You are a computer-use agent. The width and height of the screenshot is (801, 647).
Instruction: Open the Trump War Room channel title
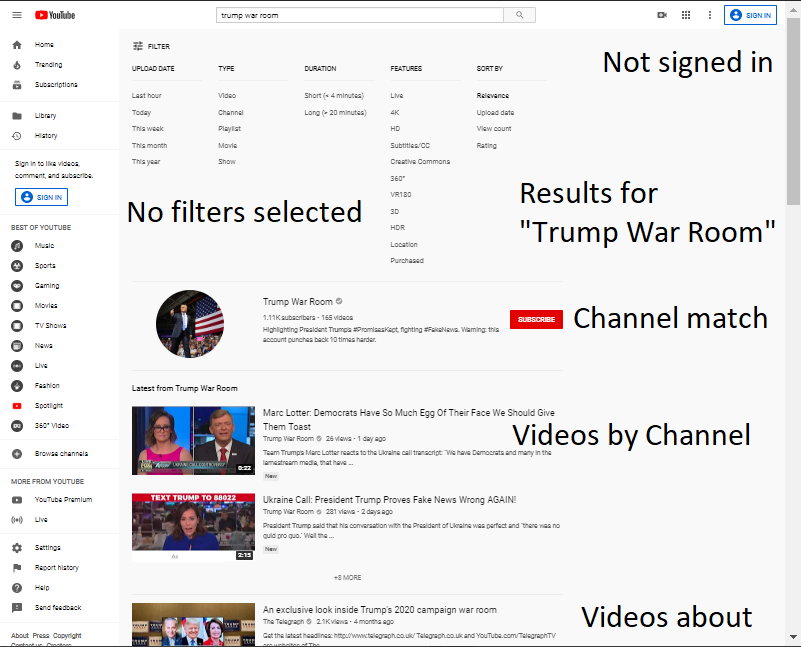pos(298,302)
